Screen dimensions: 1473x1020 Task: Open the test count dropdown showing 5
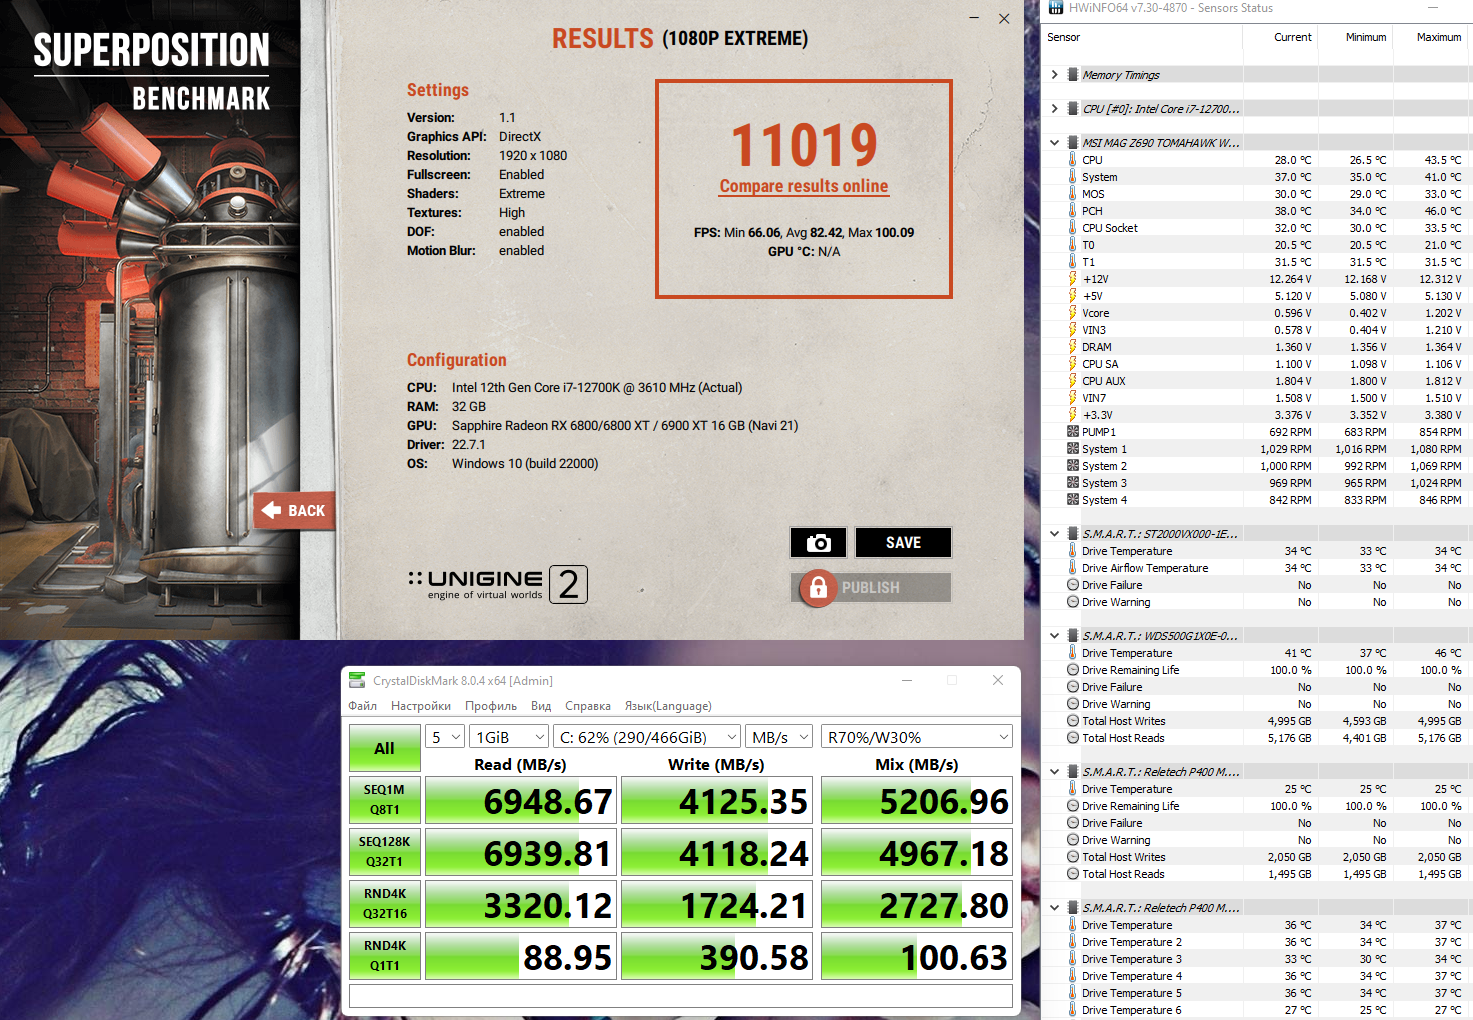coord(445,737)
